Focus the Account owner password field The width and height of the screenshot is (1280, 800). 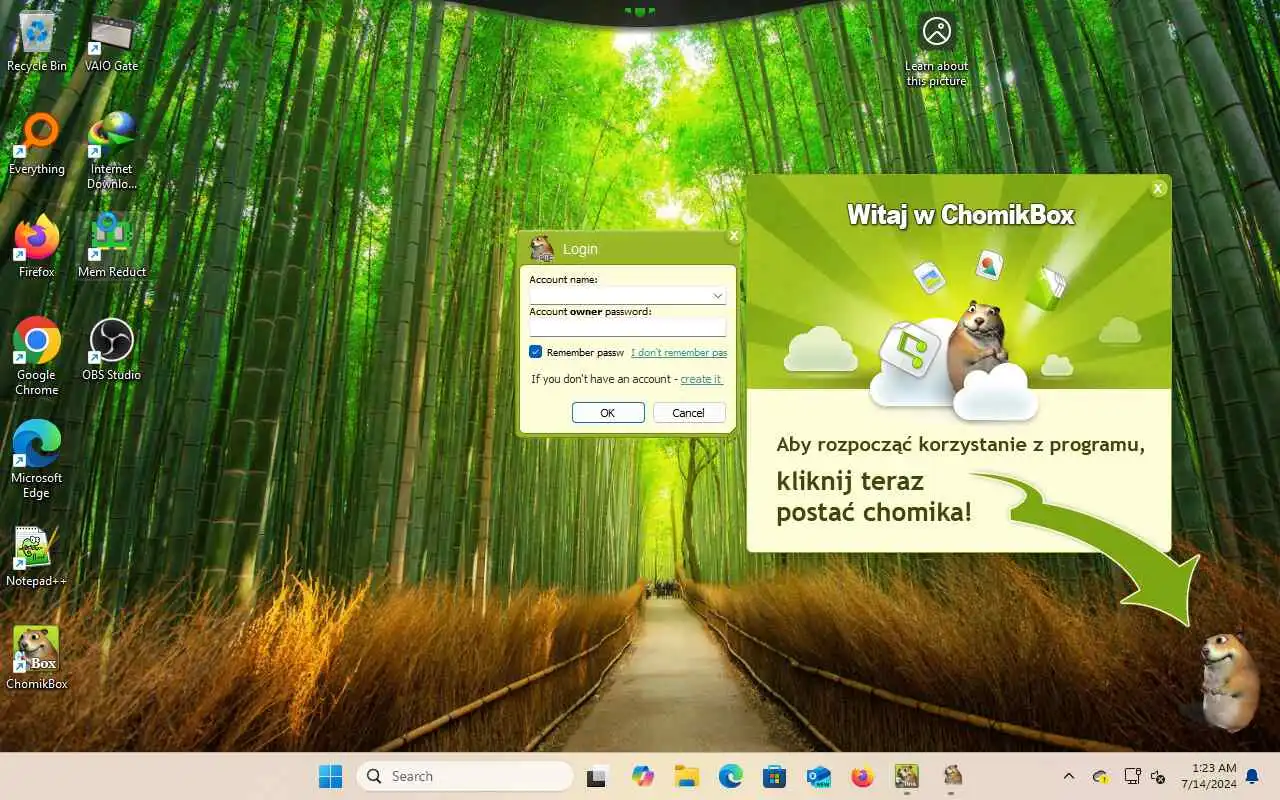(x=627, y=327)
